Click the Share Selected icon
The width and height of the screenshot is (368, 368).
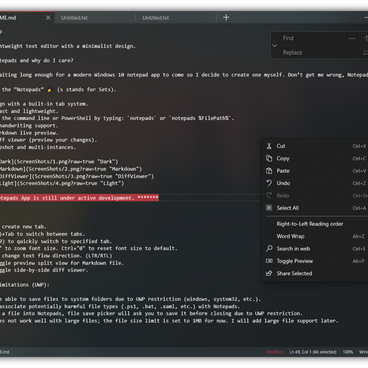coord(269,273)
